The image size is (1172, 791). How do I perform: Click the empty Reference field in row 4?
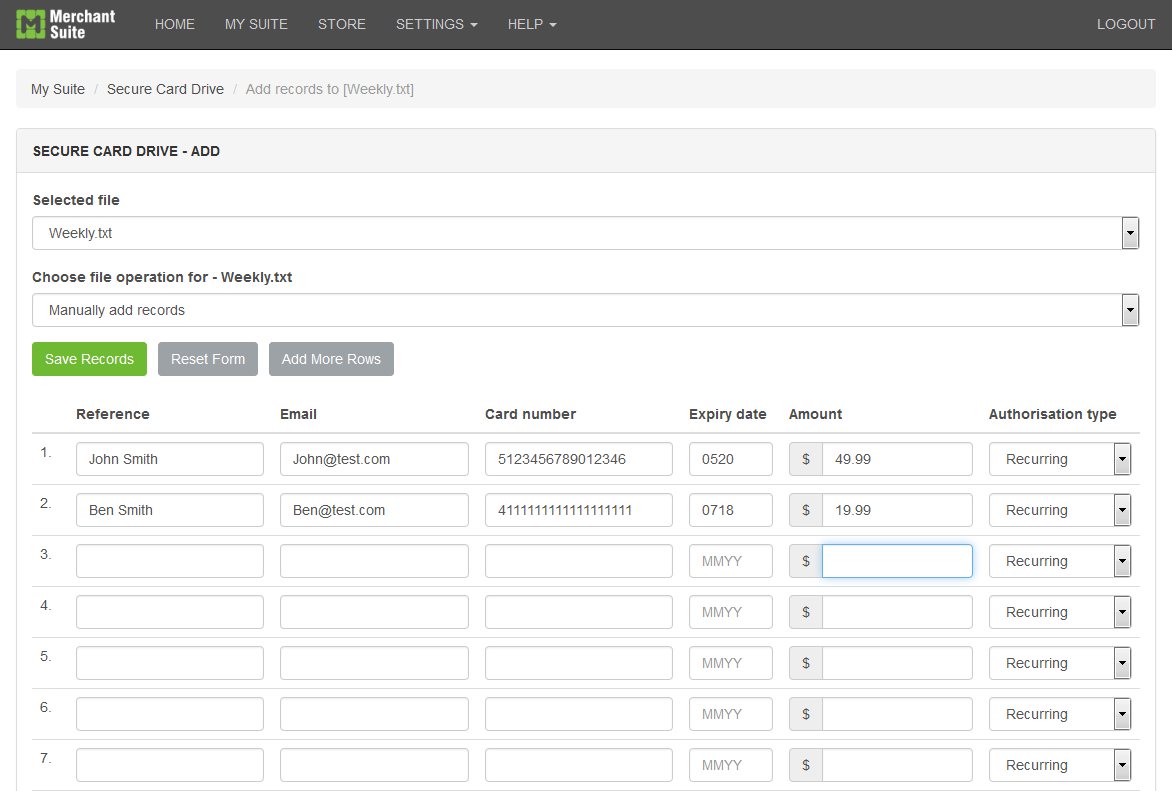pos(170,612)
